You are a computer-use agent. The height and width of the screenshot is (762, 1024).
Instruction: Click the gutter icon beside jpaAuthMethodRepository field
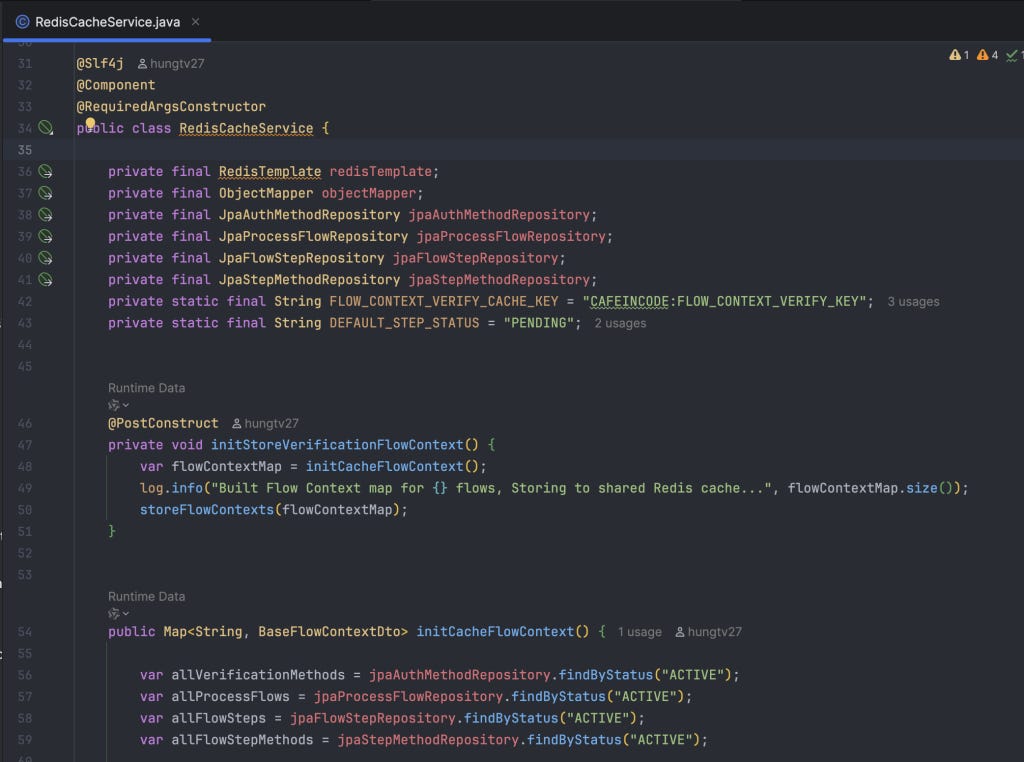(45, 215)
